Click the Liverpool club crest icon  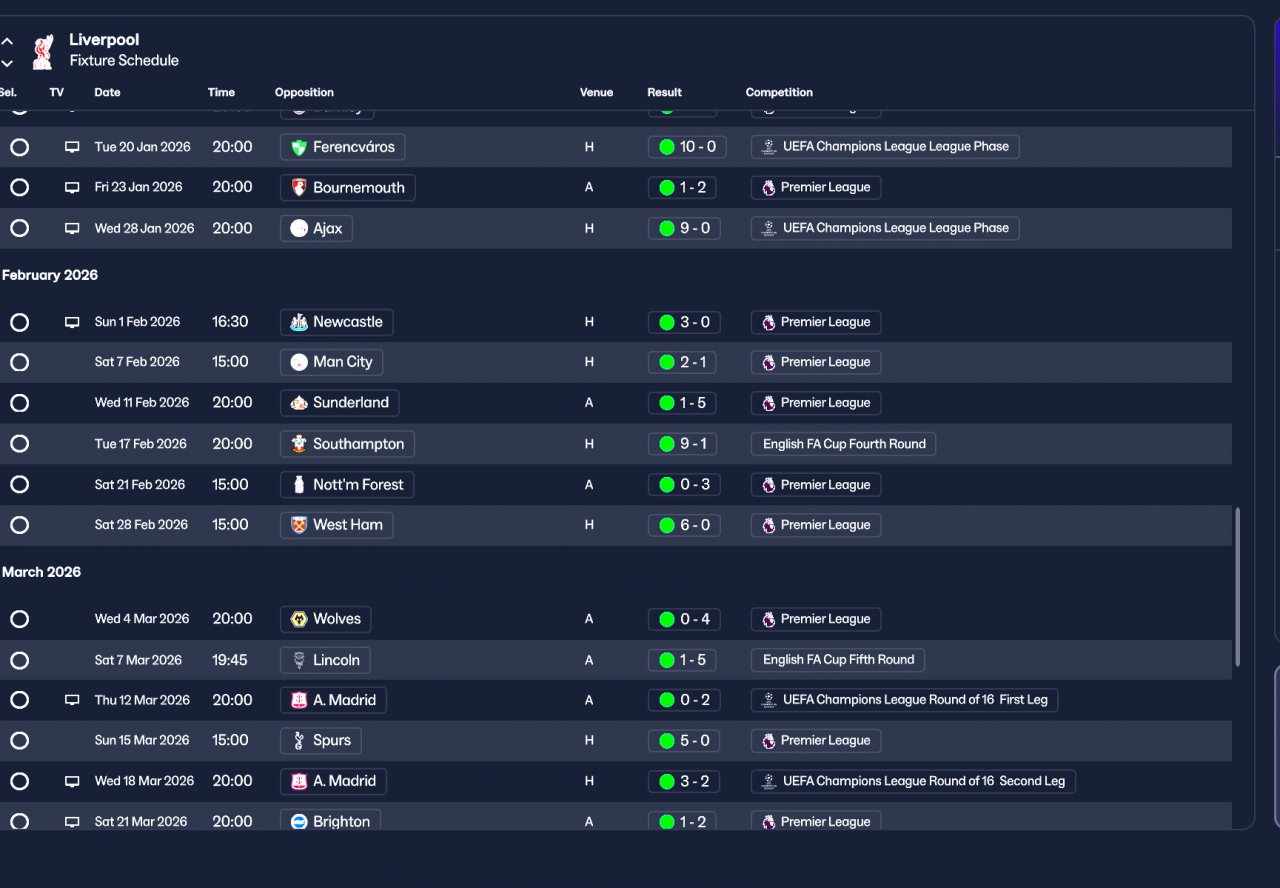pos(42,52)
